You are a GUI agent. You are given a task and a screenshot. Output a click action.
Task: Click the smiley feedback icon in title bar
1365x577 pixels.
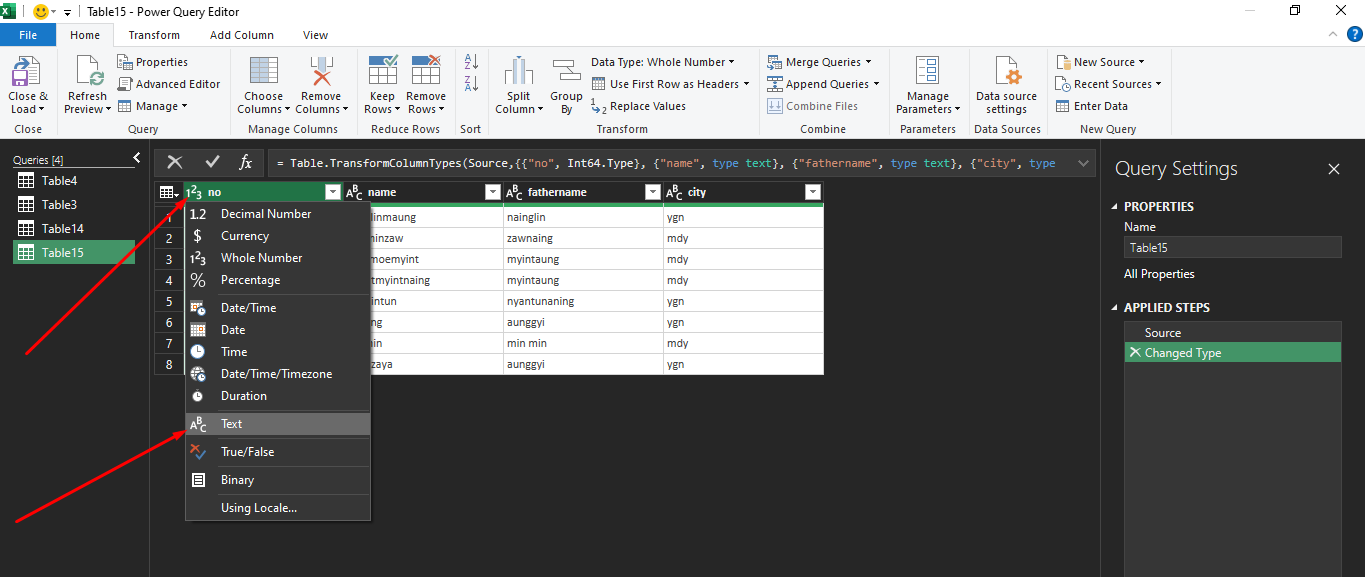(42, 11)
